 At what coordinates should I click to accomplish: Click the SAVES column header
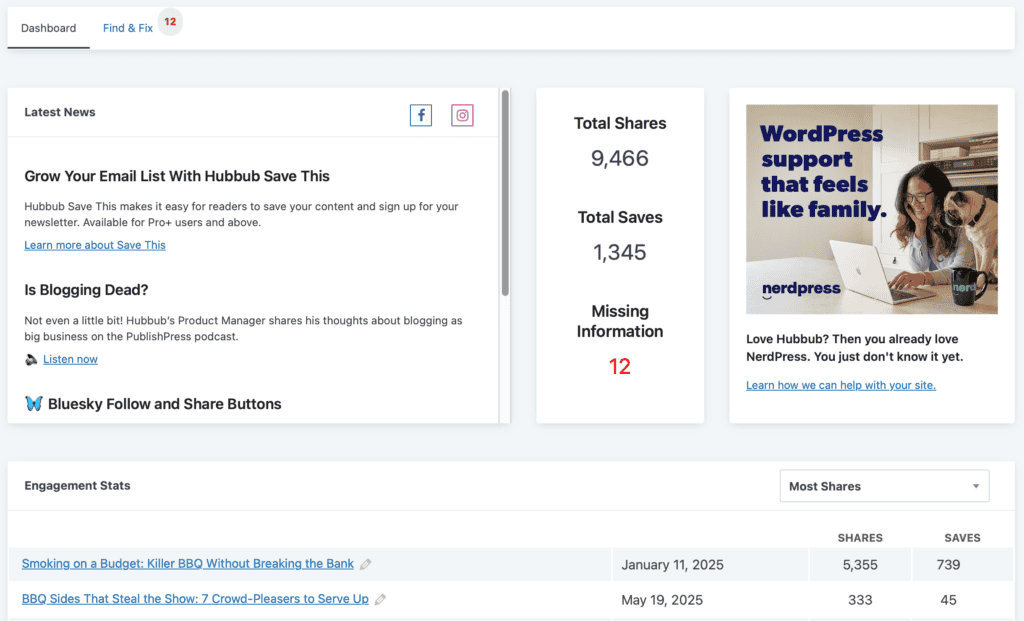(x=962, y=538)
